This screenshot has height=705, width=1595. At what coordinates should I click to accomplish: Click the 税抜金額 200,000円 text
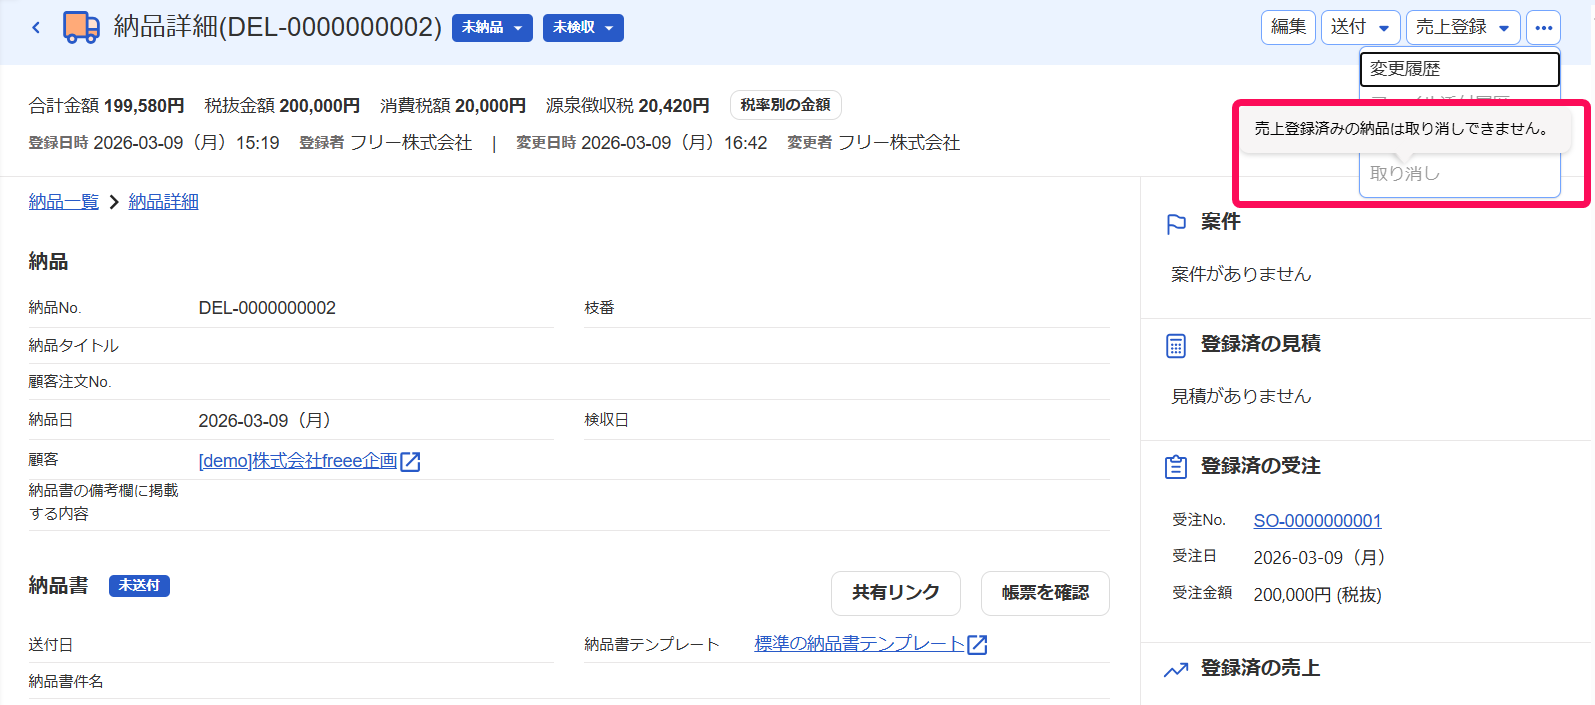point(282,106)
